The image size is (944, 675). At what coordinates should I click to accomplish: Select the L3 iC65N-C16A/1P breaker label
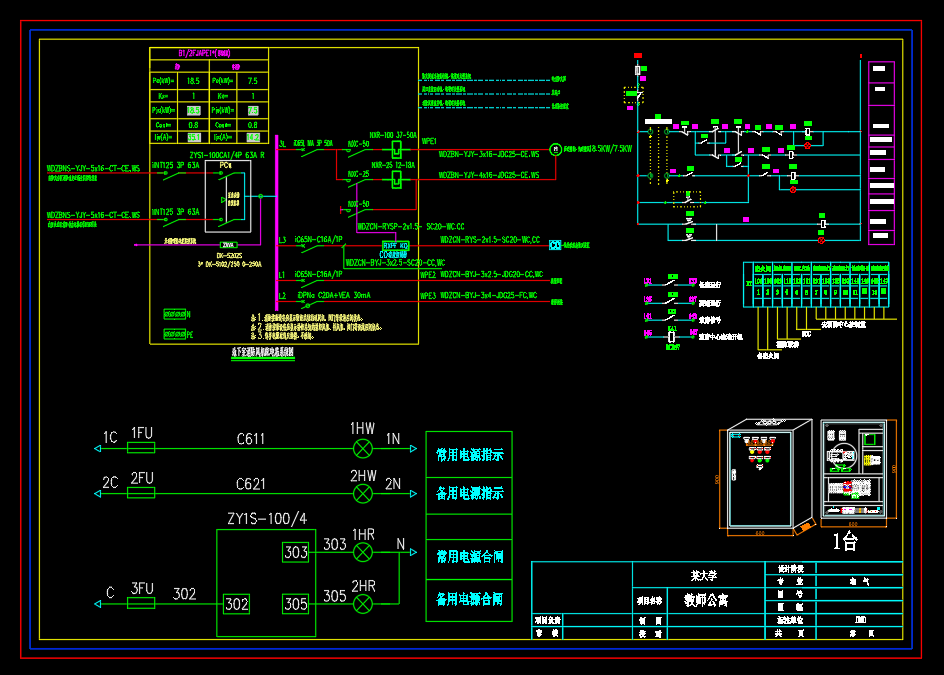coord(318,240)
